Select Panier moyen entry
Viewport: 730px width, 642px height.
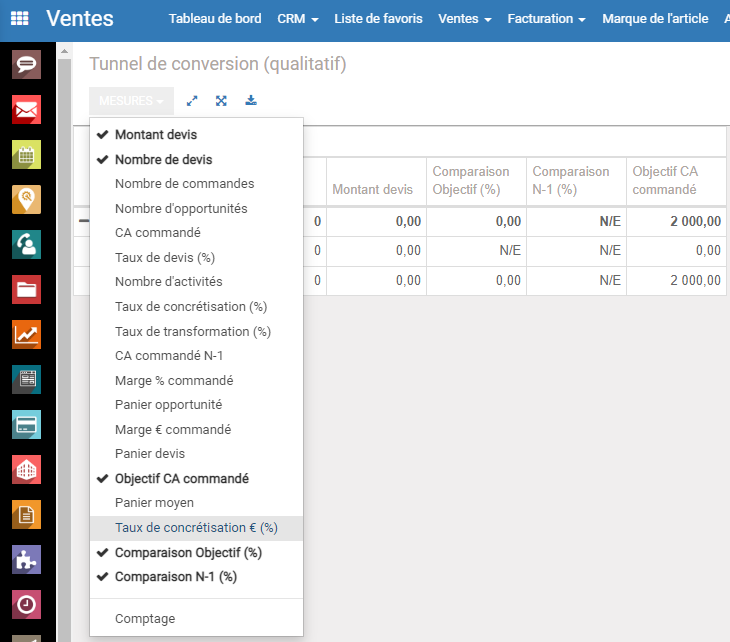[196, 502]
